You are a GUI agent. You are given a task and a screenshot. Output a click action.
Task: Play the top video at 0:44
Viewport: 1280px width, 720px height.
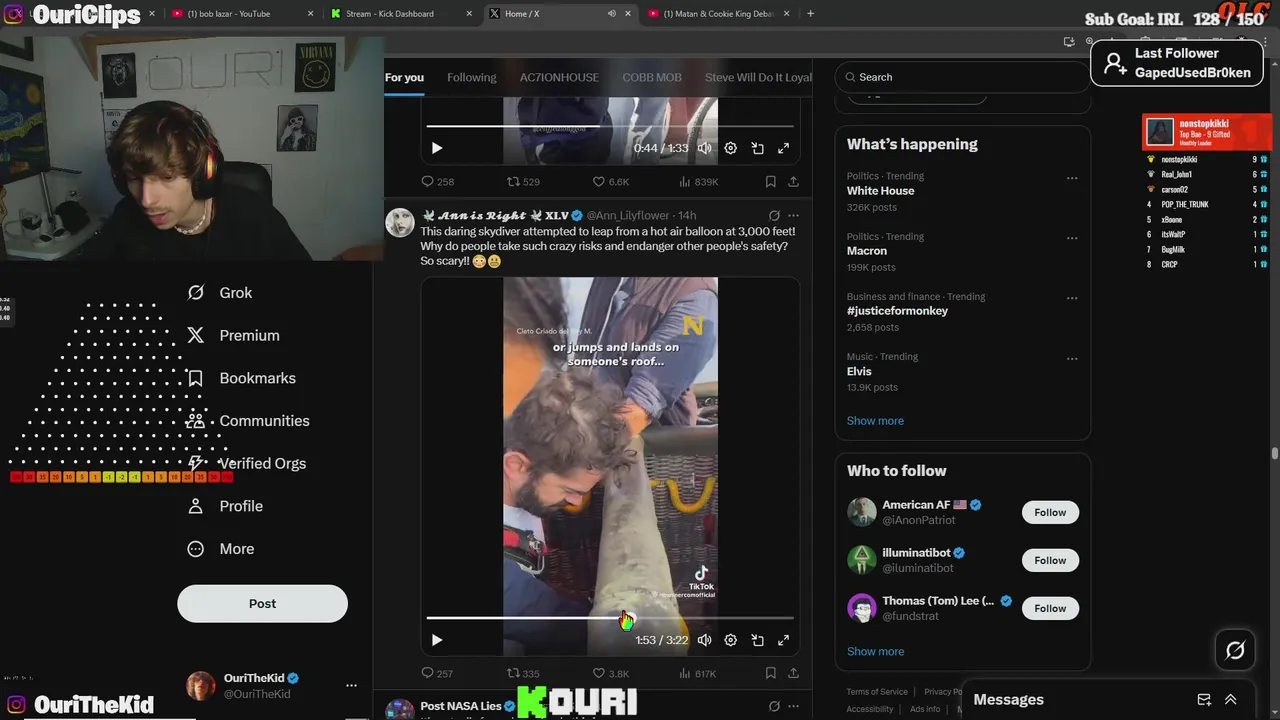coord(437,148)
